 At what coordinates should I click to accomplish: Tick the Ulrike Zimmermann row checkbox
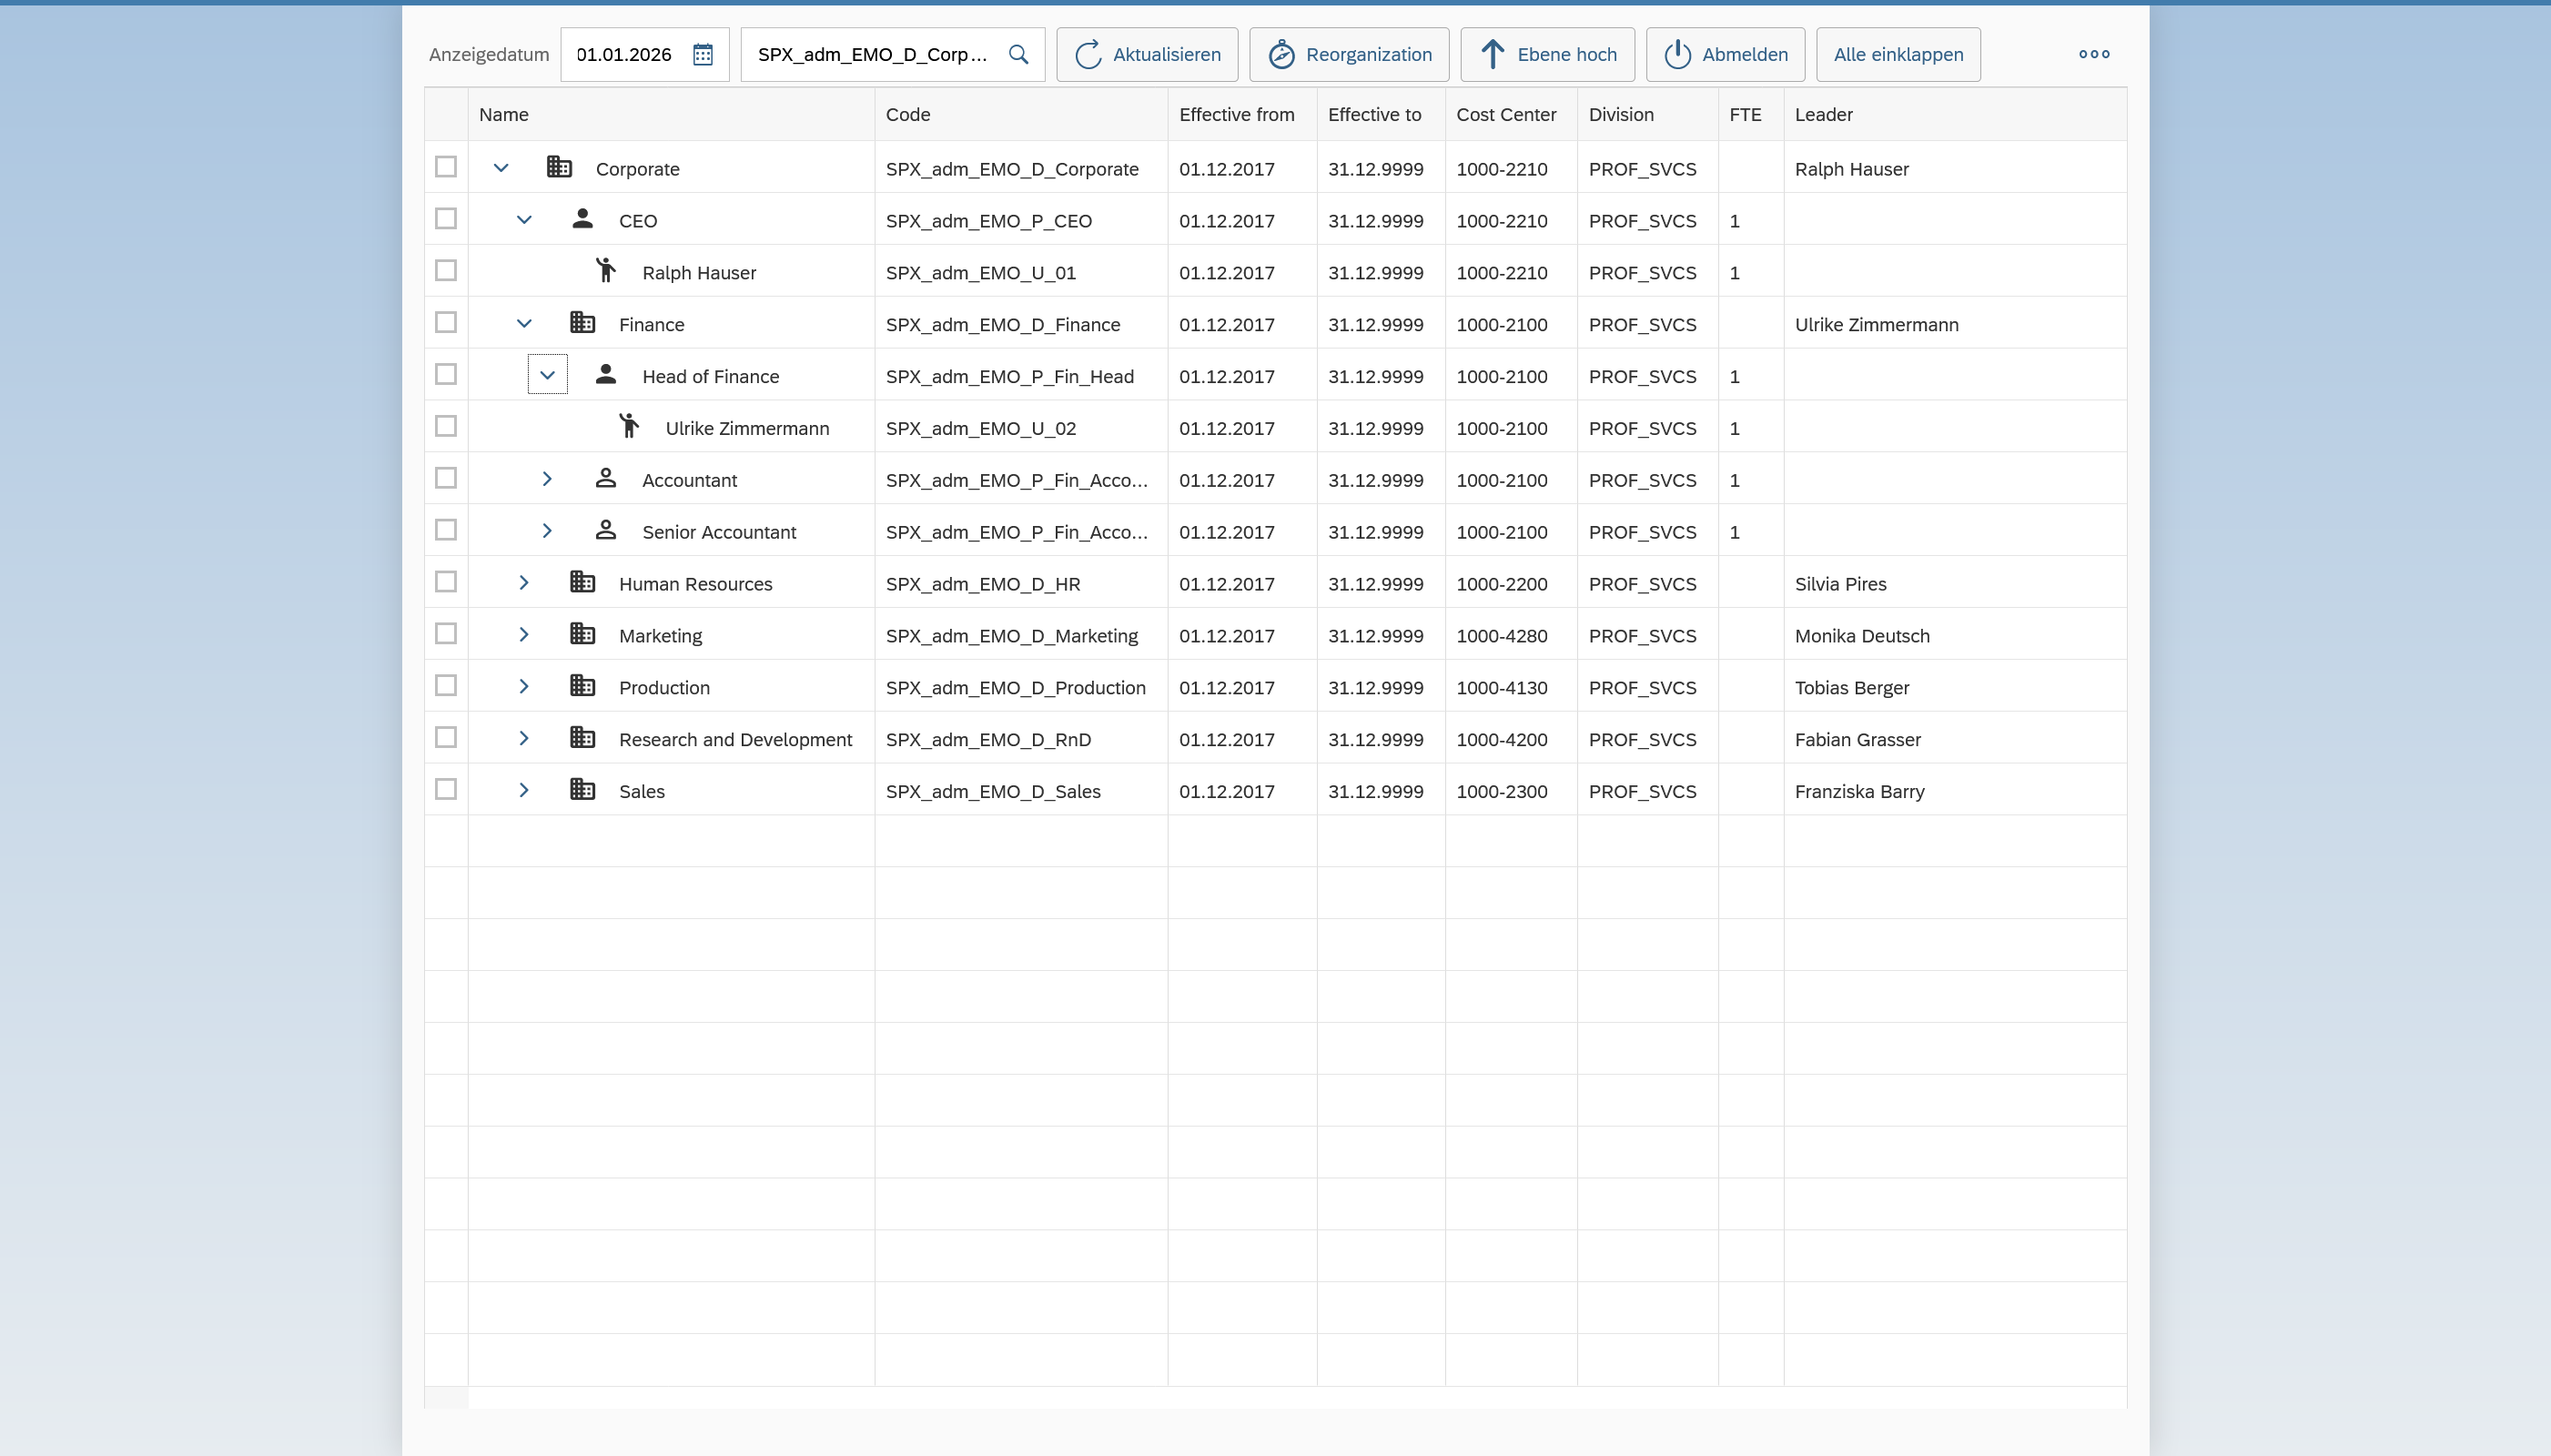(446, 426)
